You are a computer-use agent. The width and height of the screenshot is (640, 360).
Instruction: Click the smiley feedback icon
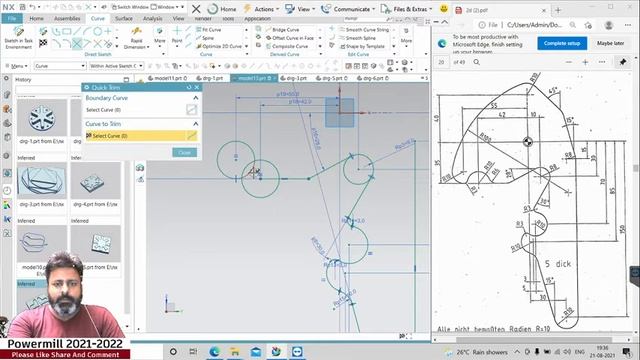tap(444, 9)
